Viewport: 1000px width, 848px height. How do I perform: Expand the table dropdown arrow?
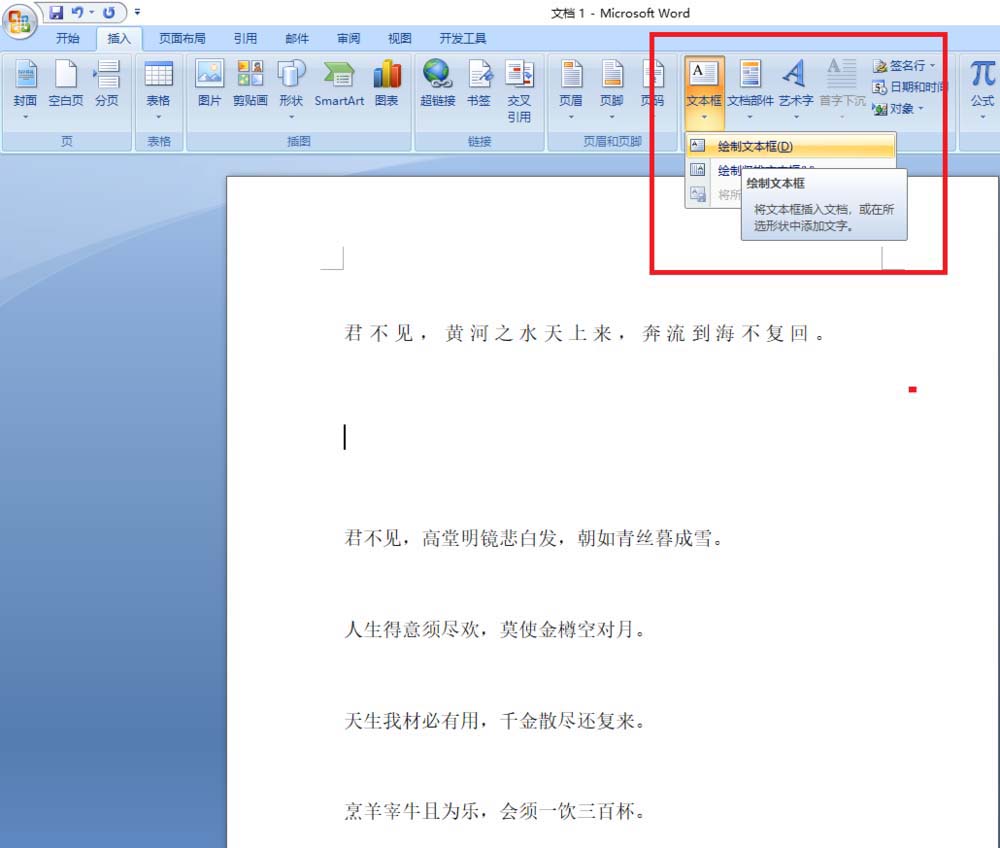(x=158, y=117)
